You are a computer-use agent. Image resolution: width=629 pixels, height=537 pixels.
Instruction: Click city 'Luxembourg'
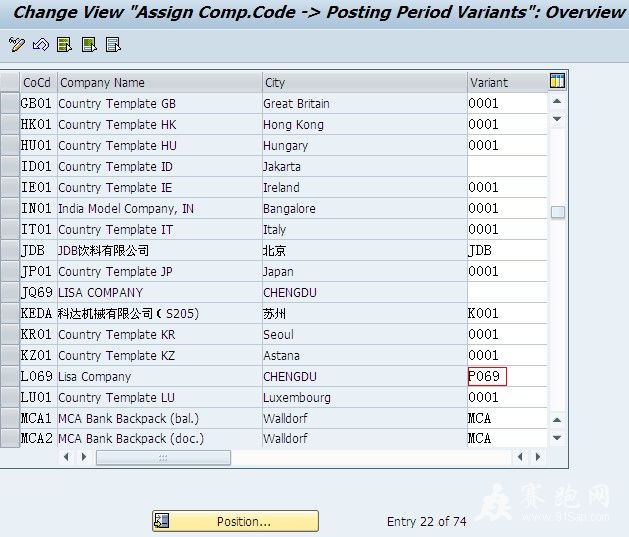pos(297,397)
